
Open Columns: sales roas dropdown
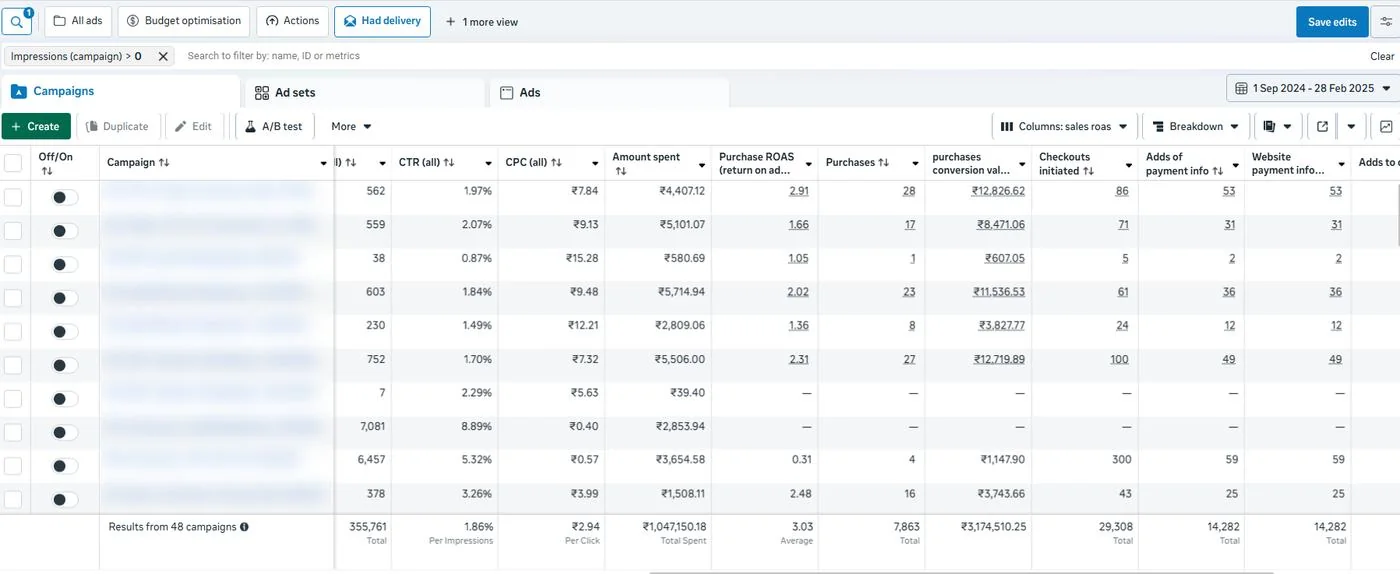pyautogui.click(x=1064, y=127)
